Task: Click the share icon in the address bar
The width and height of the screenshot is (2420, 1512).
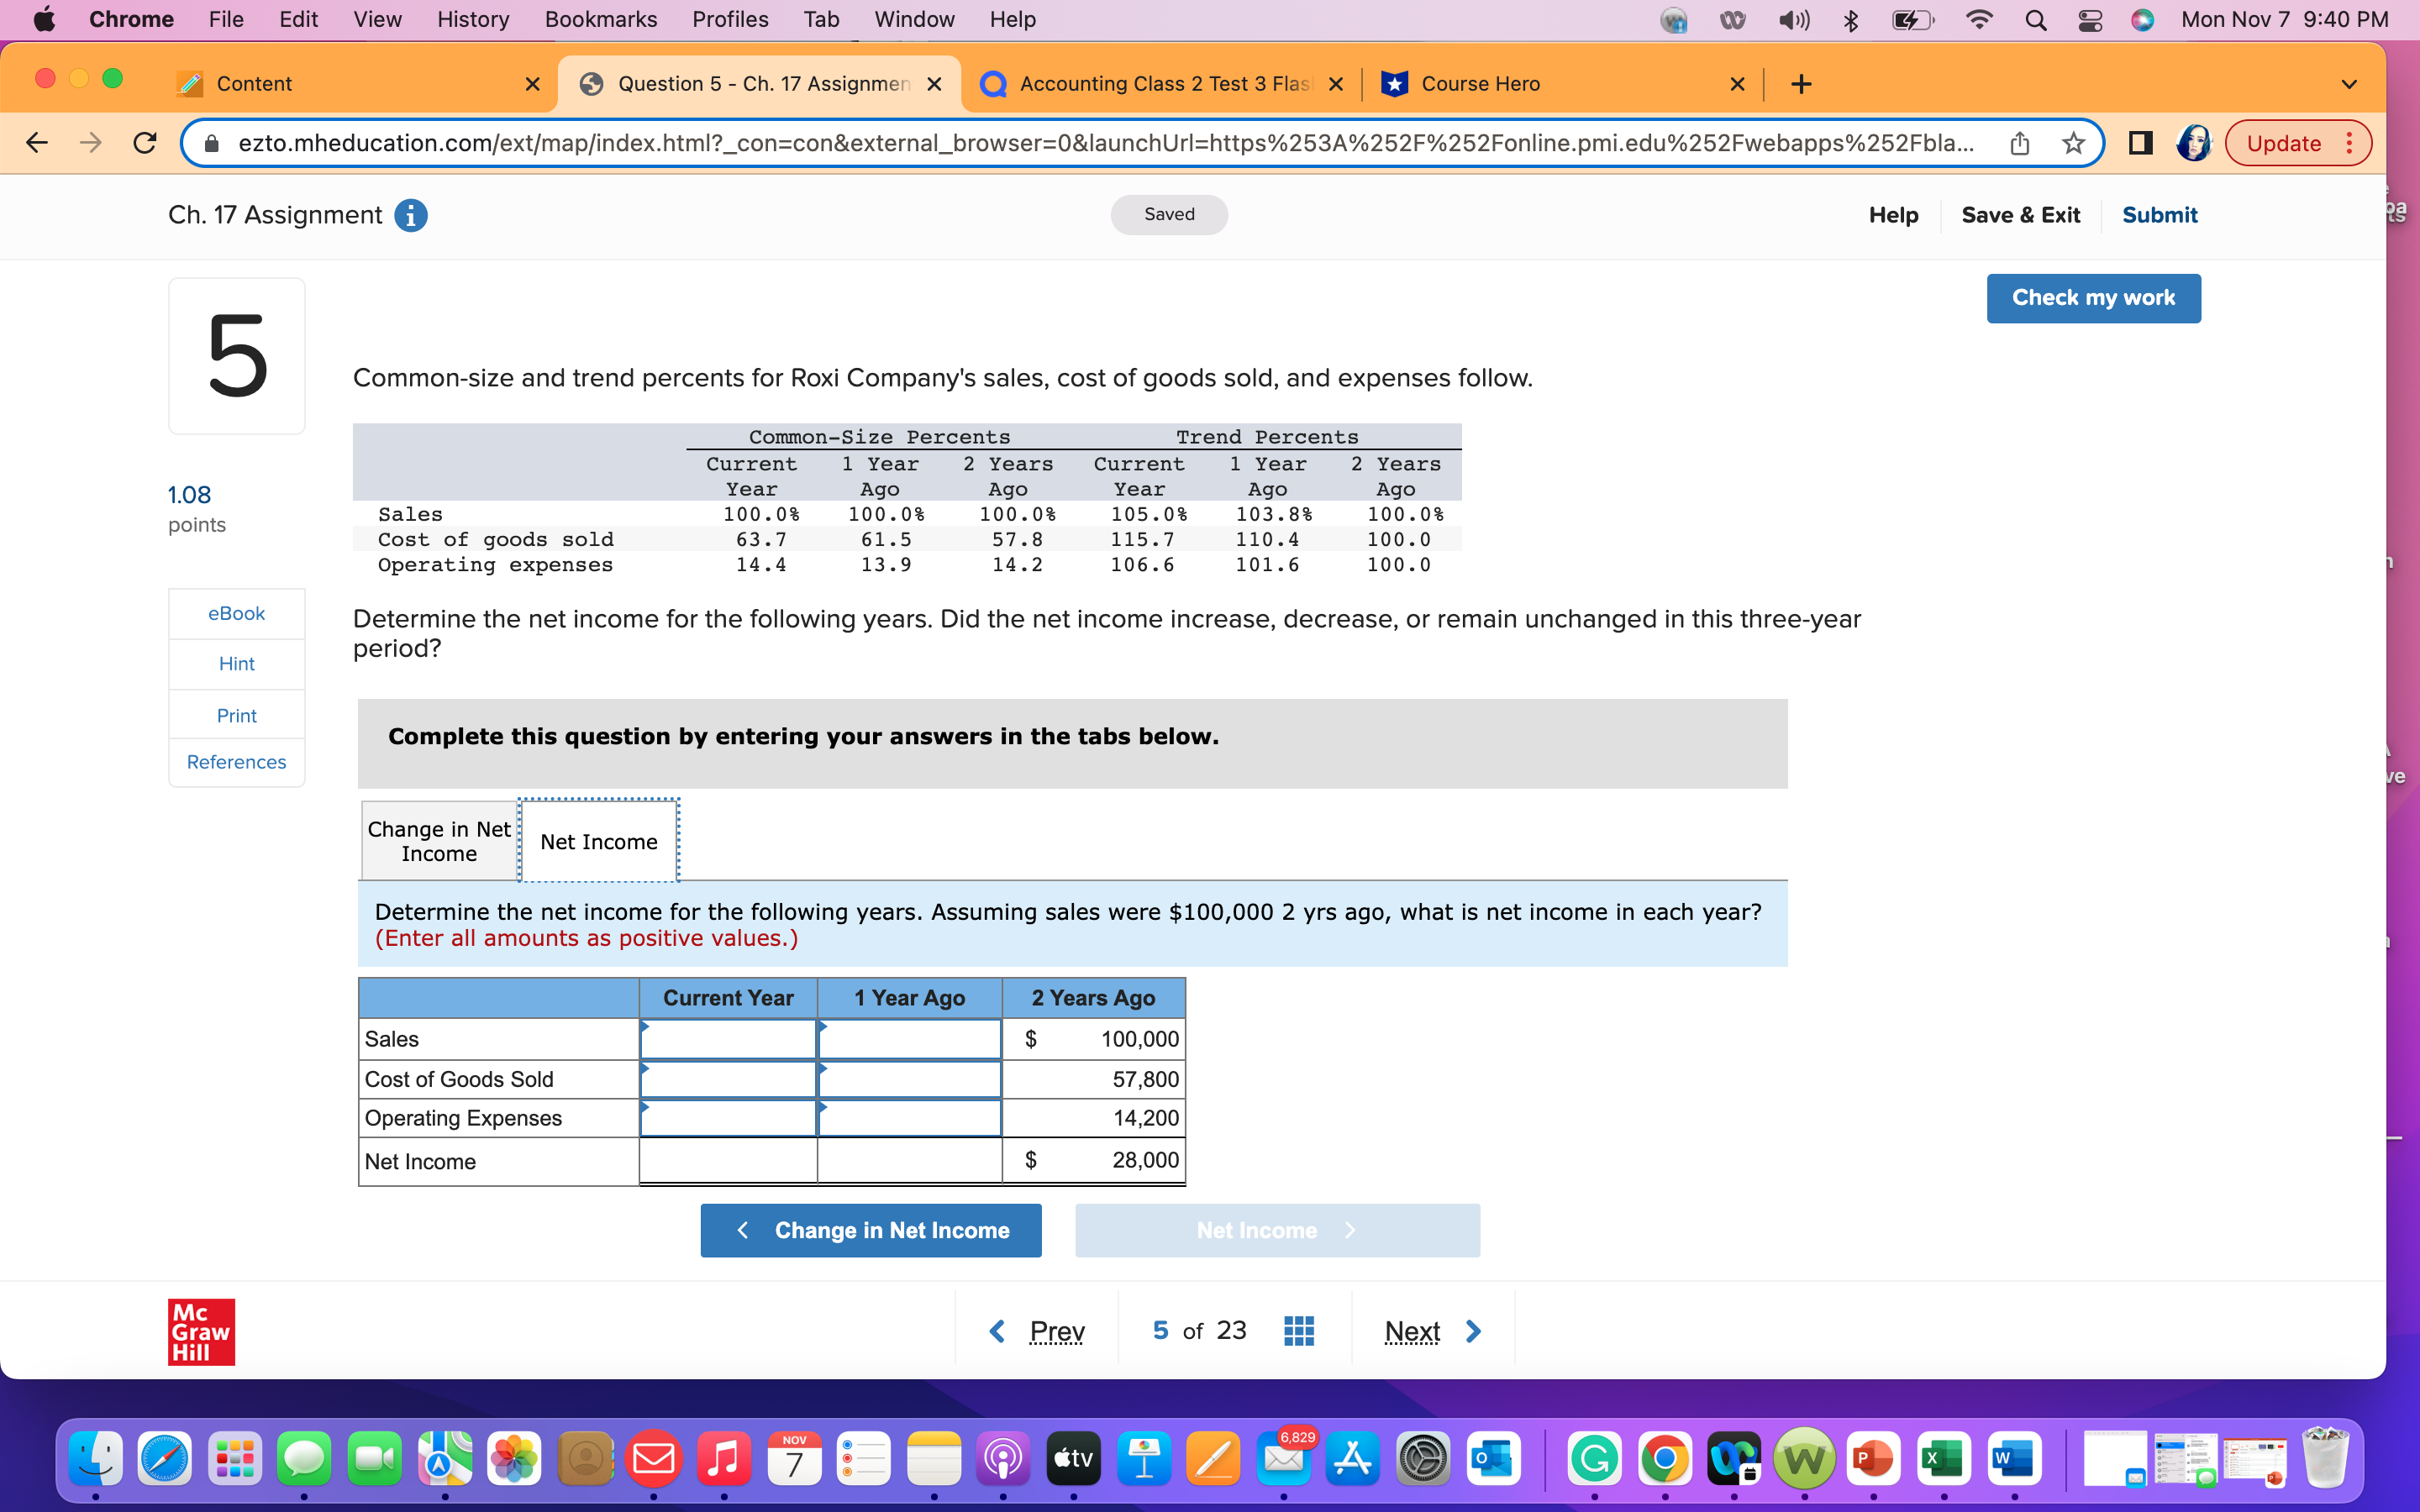Action: pos(2018,143)
